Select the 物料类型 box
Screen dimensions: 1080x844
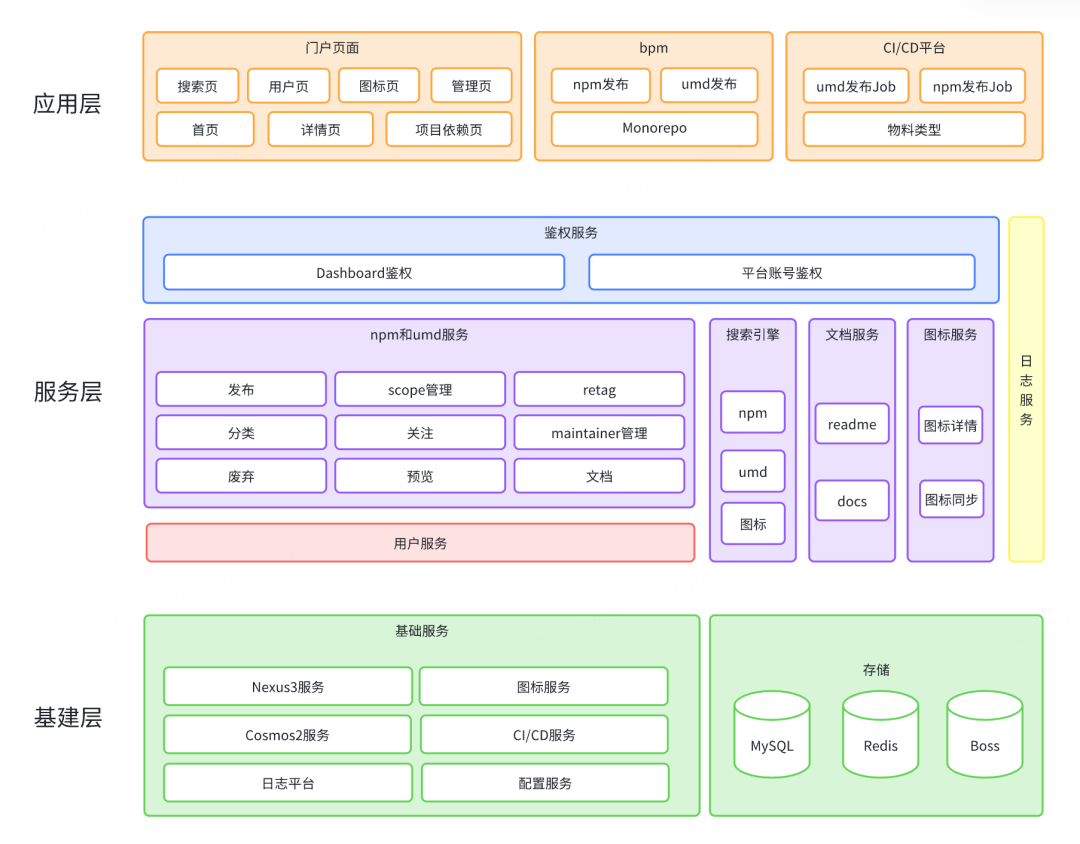pos(914,129)
